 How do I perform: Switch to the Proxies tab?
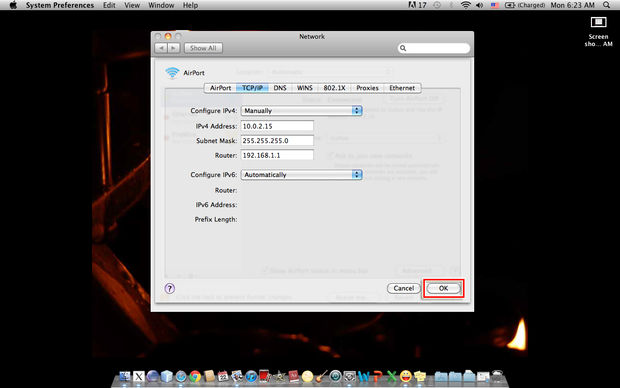[367, 88]
